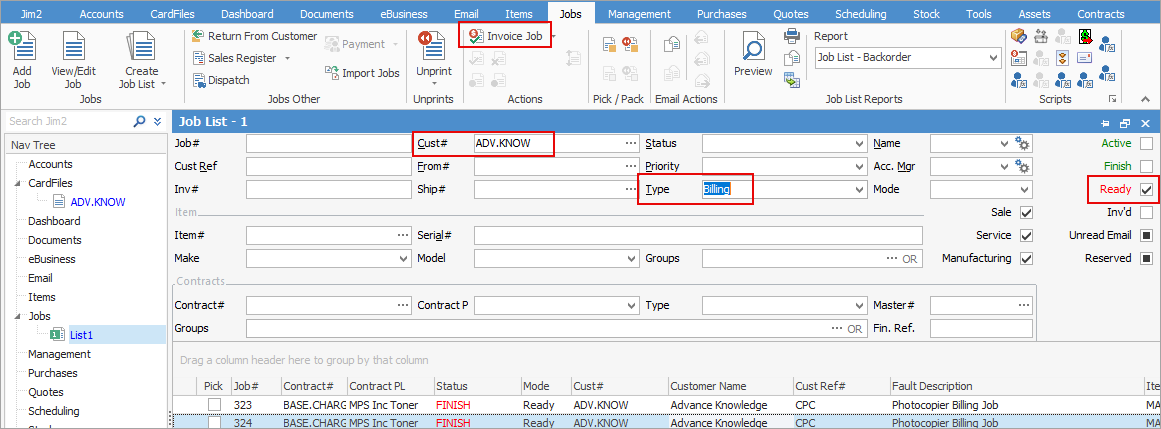Expand the Invoice Job dropdown arrow
This screenshot has height=429, width=1161.
[x=554, y=36]
